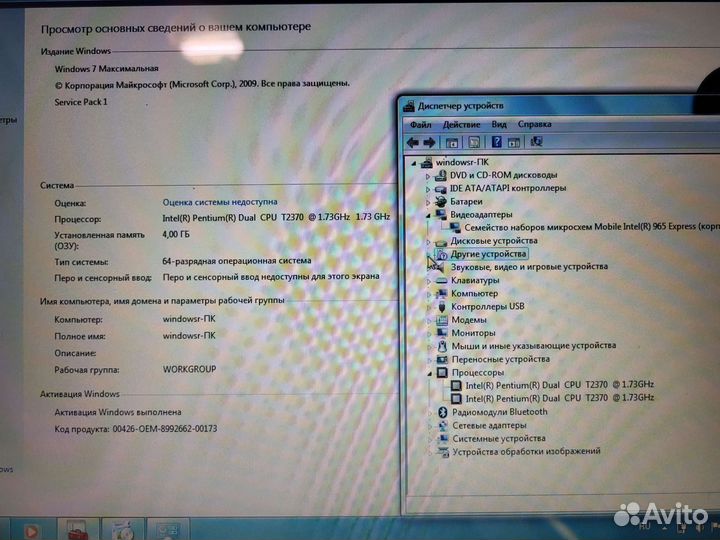Click the processor value in the System section
Image resolution: width=720 pixels, height=540 pixels.
[x=276, y=217]
